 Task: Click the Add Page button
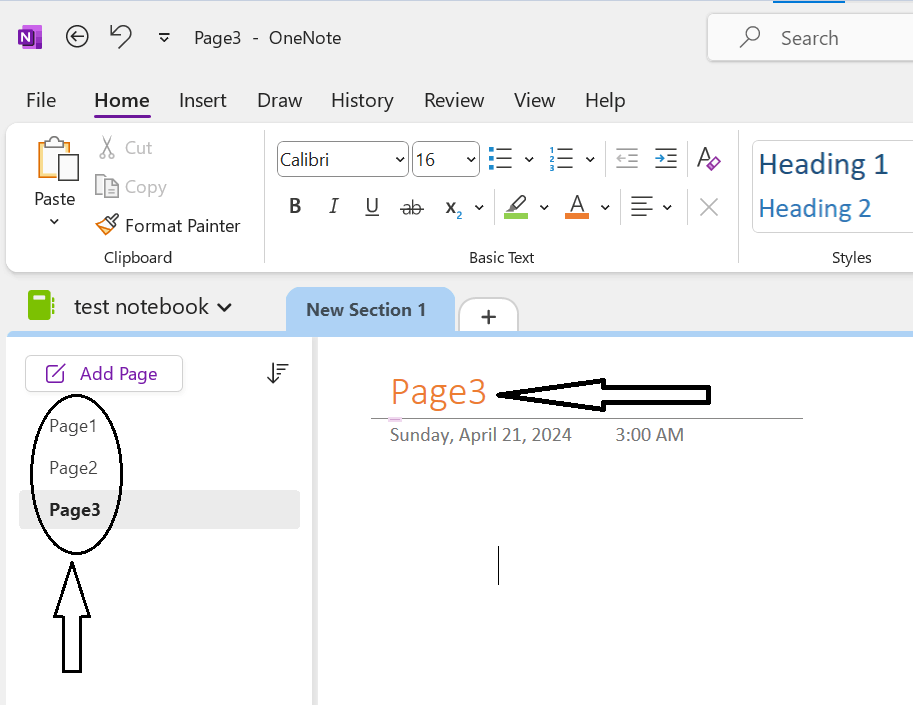coord(104,373)
